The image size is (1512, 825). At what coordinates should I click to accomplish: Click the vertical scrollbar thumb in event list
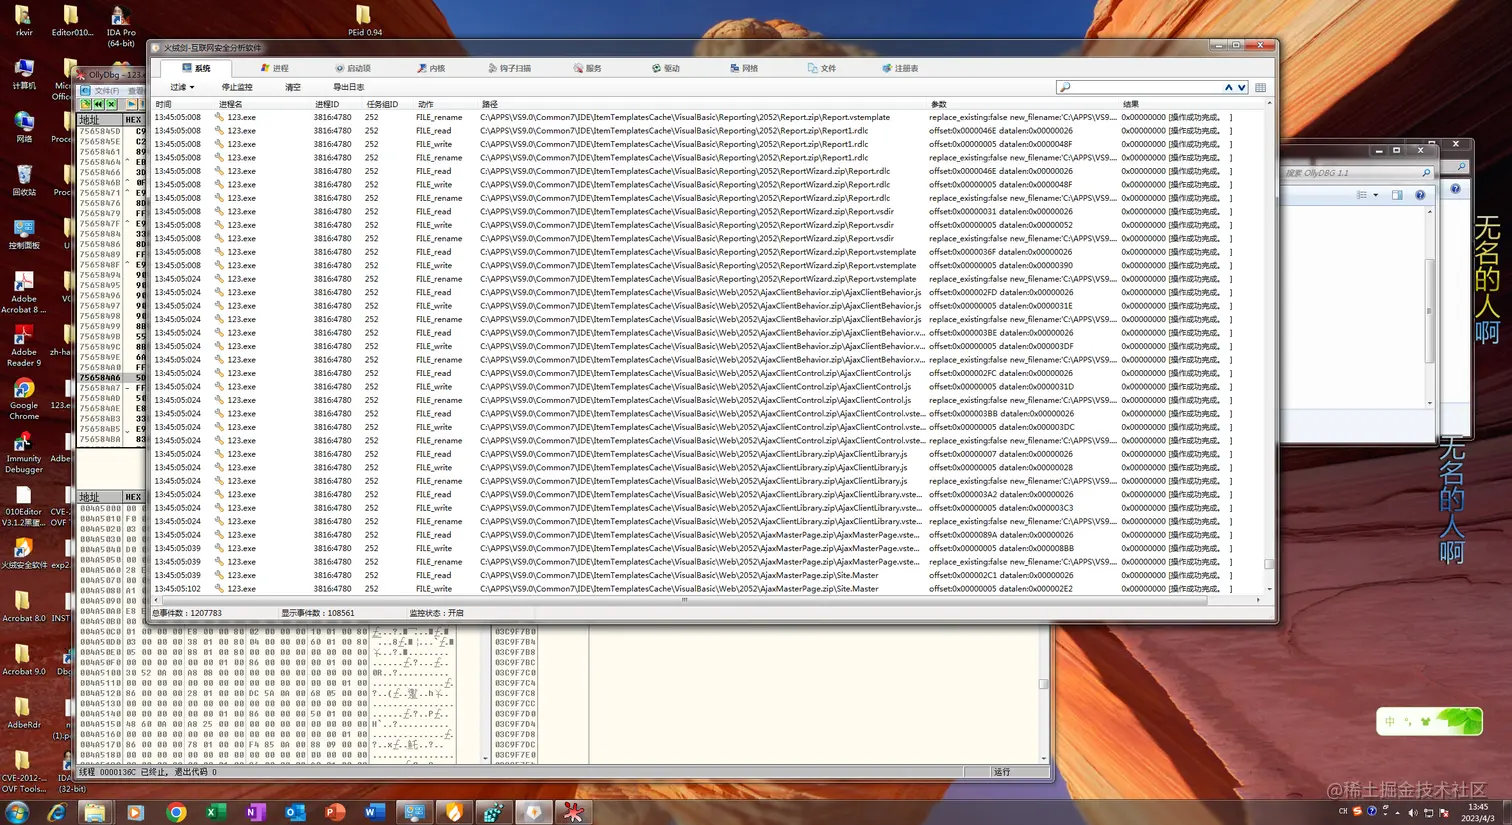click(x=1269, y=564)
